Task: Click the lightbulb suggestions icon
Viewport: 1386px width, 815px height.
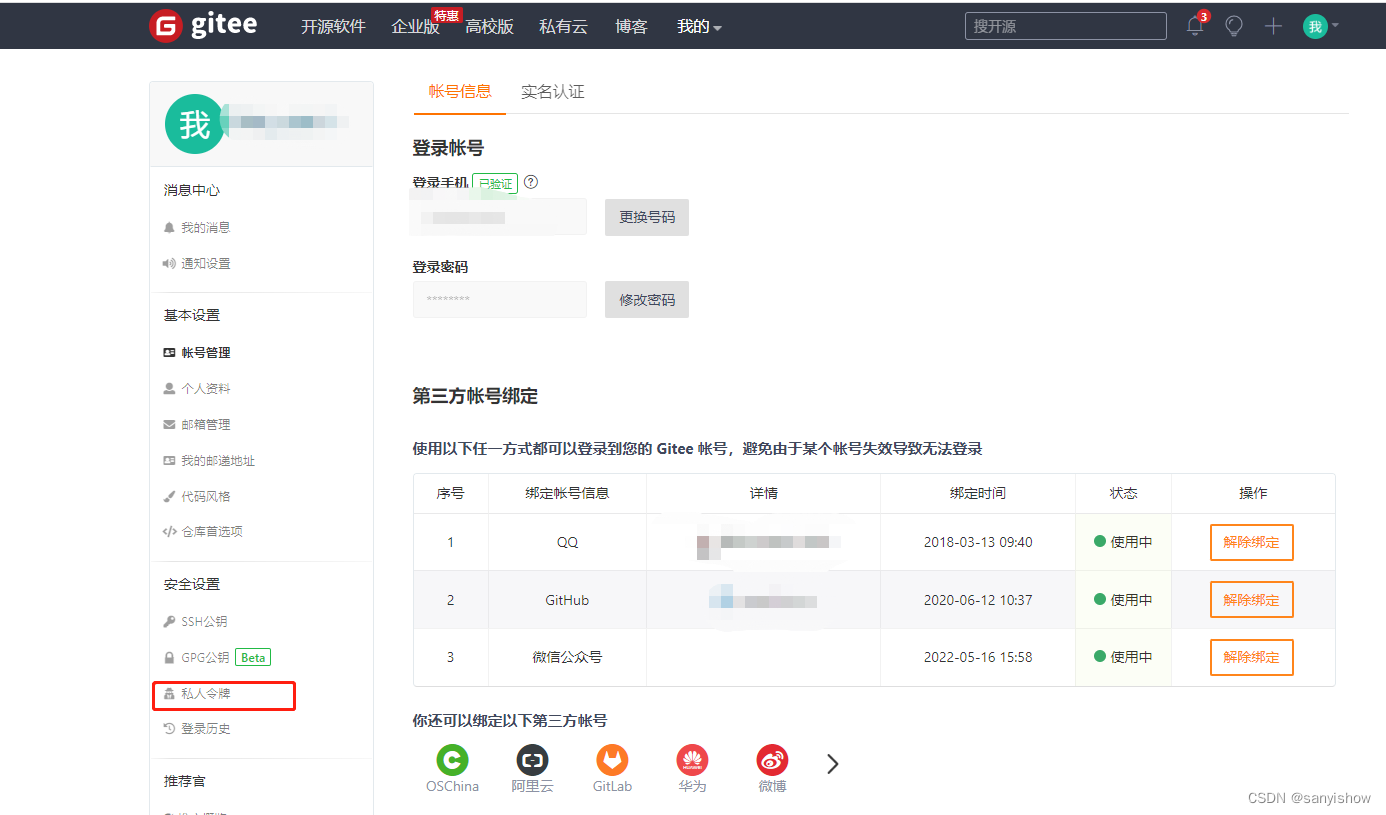Action: 1233,26
